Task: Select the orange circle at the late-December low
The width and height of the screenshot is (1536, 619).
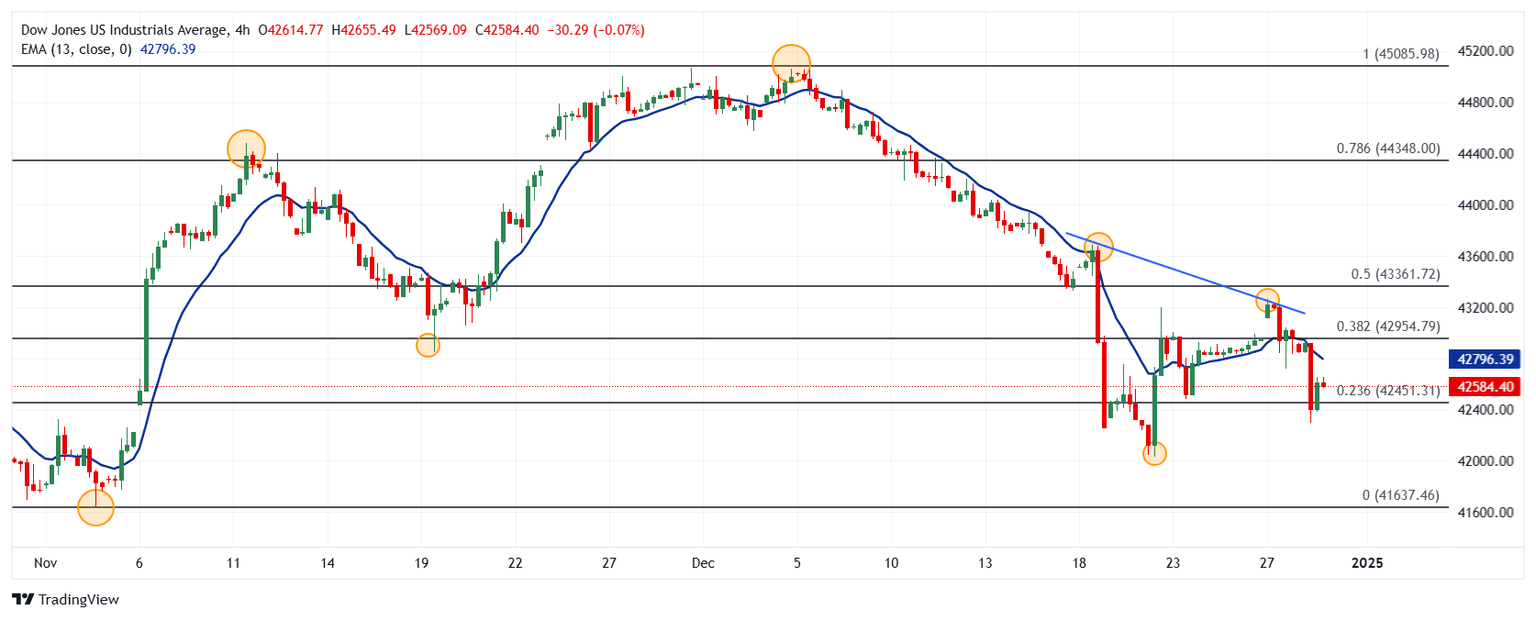Action: tap(1155, 453)
